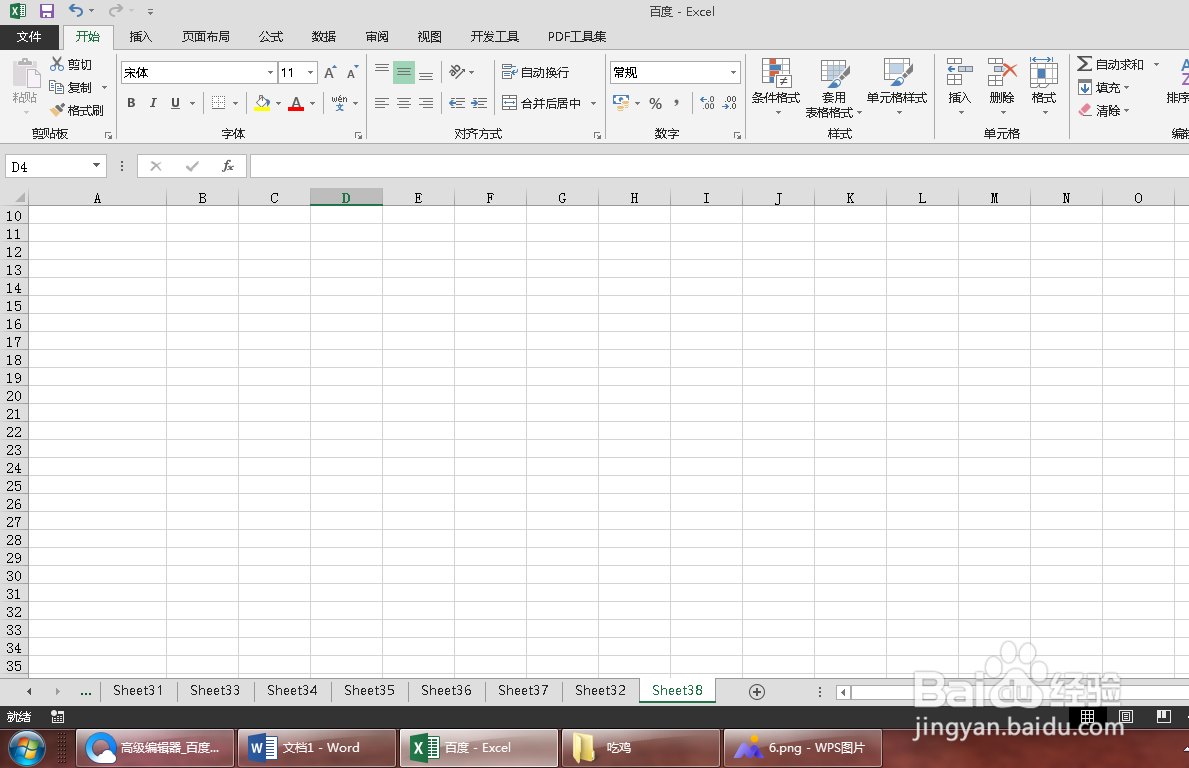1189x768 pixels.
Task: Select column D header
Action: click(346, 198)
